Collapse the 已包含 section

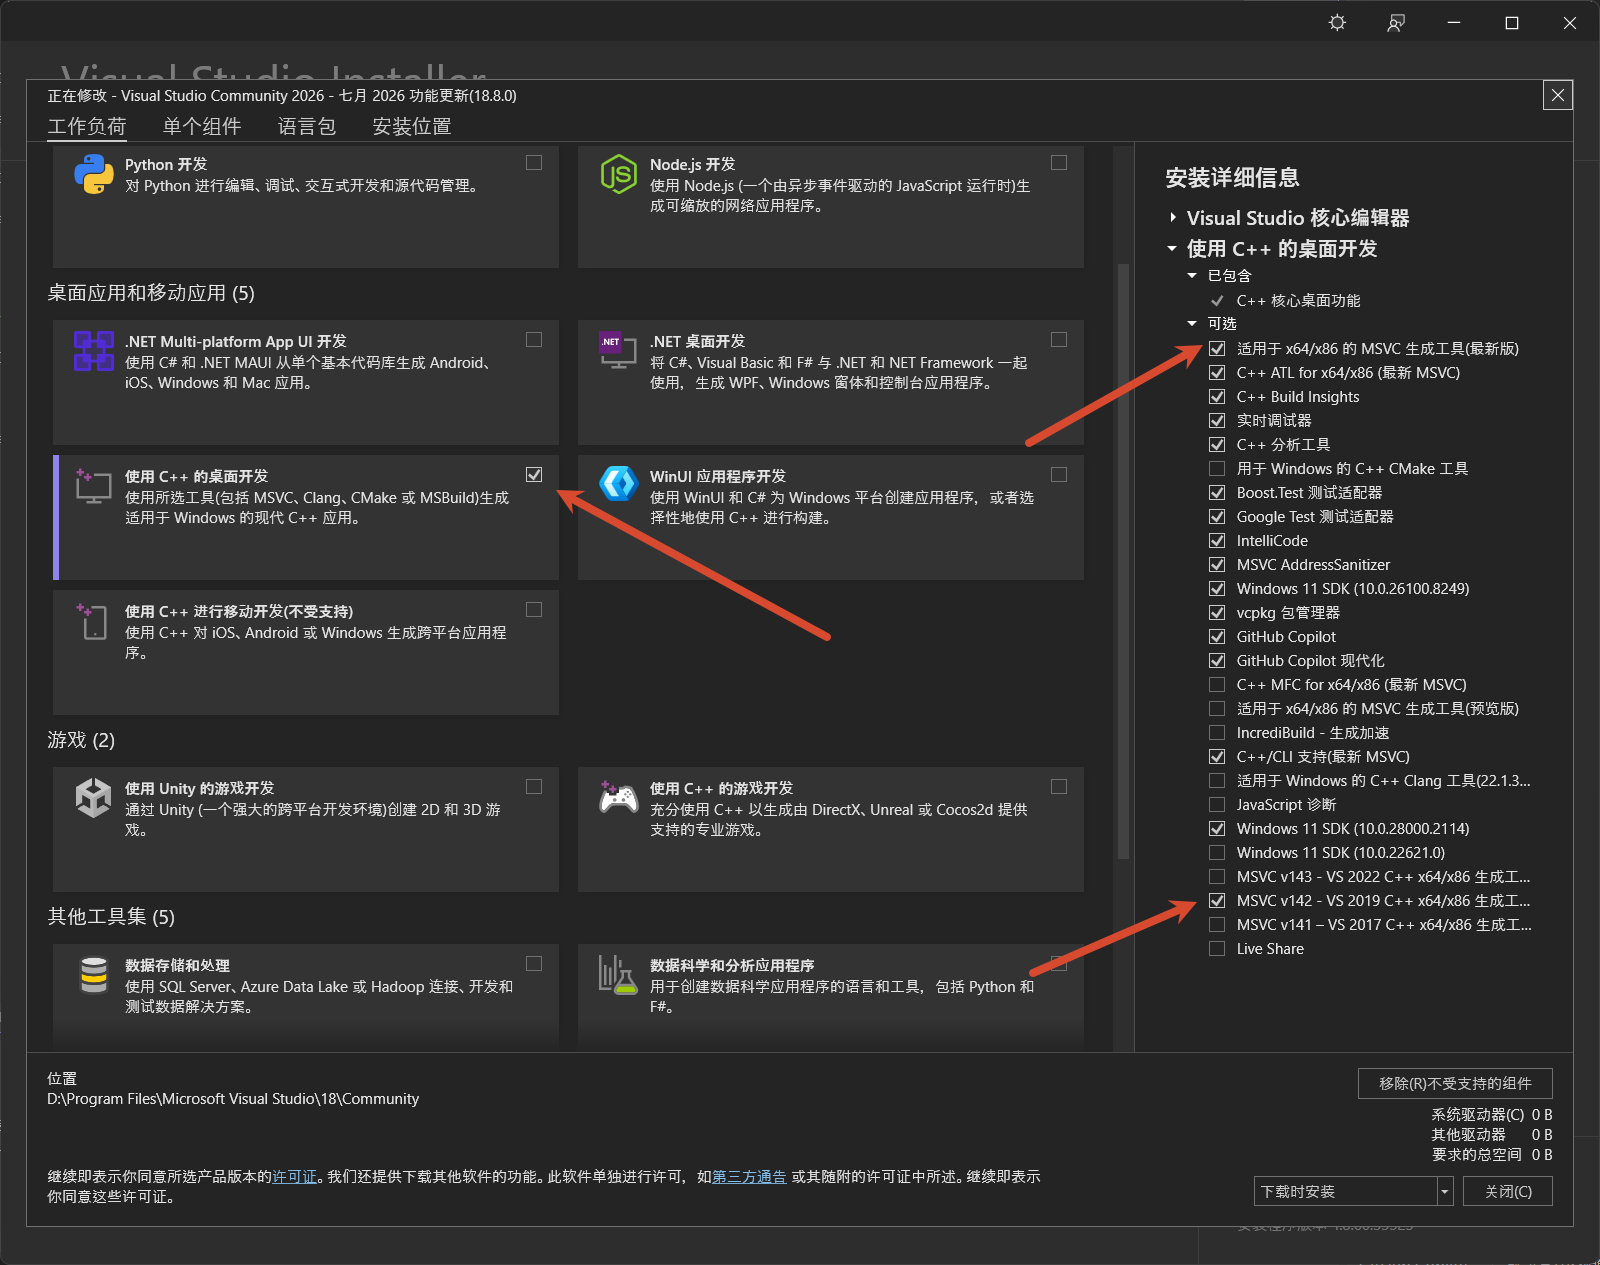(1192, 275)
